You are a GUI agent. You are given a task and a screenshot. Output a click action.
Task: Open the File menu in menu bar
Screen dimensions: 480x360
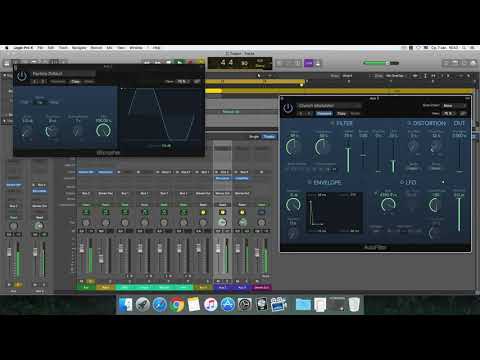[40, 48]
